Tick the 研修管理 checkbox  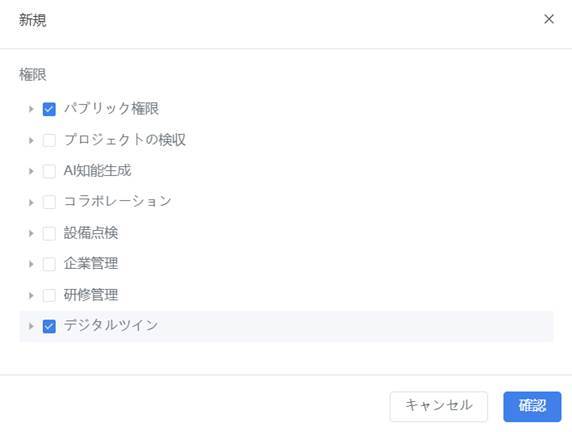point(49,295)
